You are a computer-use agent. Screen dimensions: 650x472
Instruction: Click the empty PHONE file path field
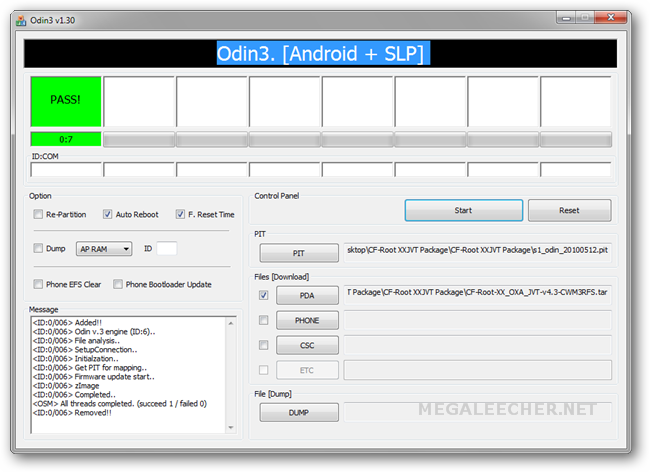(x=478, y=320)
